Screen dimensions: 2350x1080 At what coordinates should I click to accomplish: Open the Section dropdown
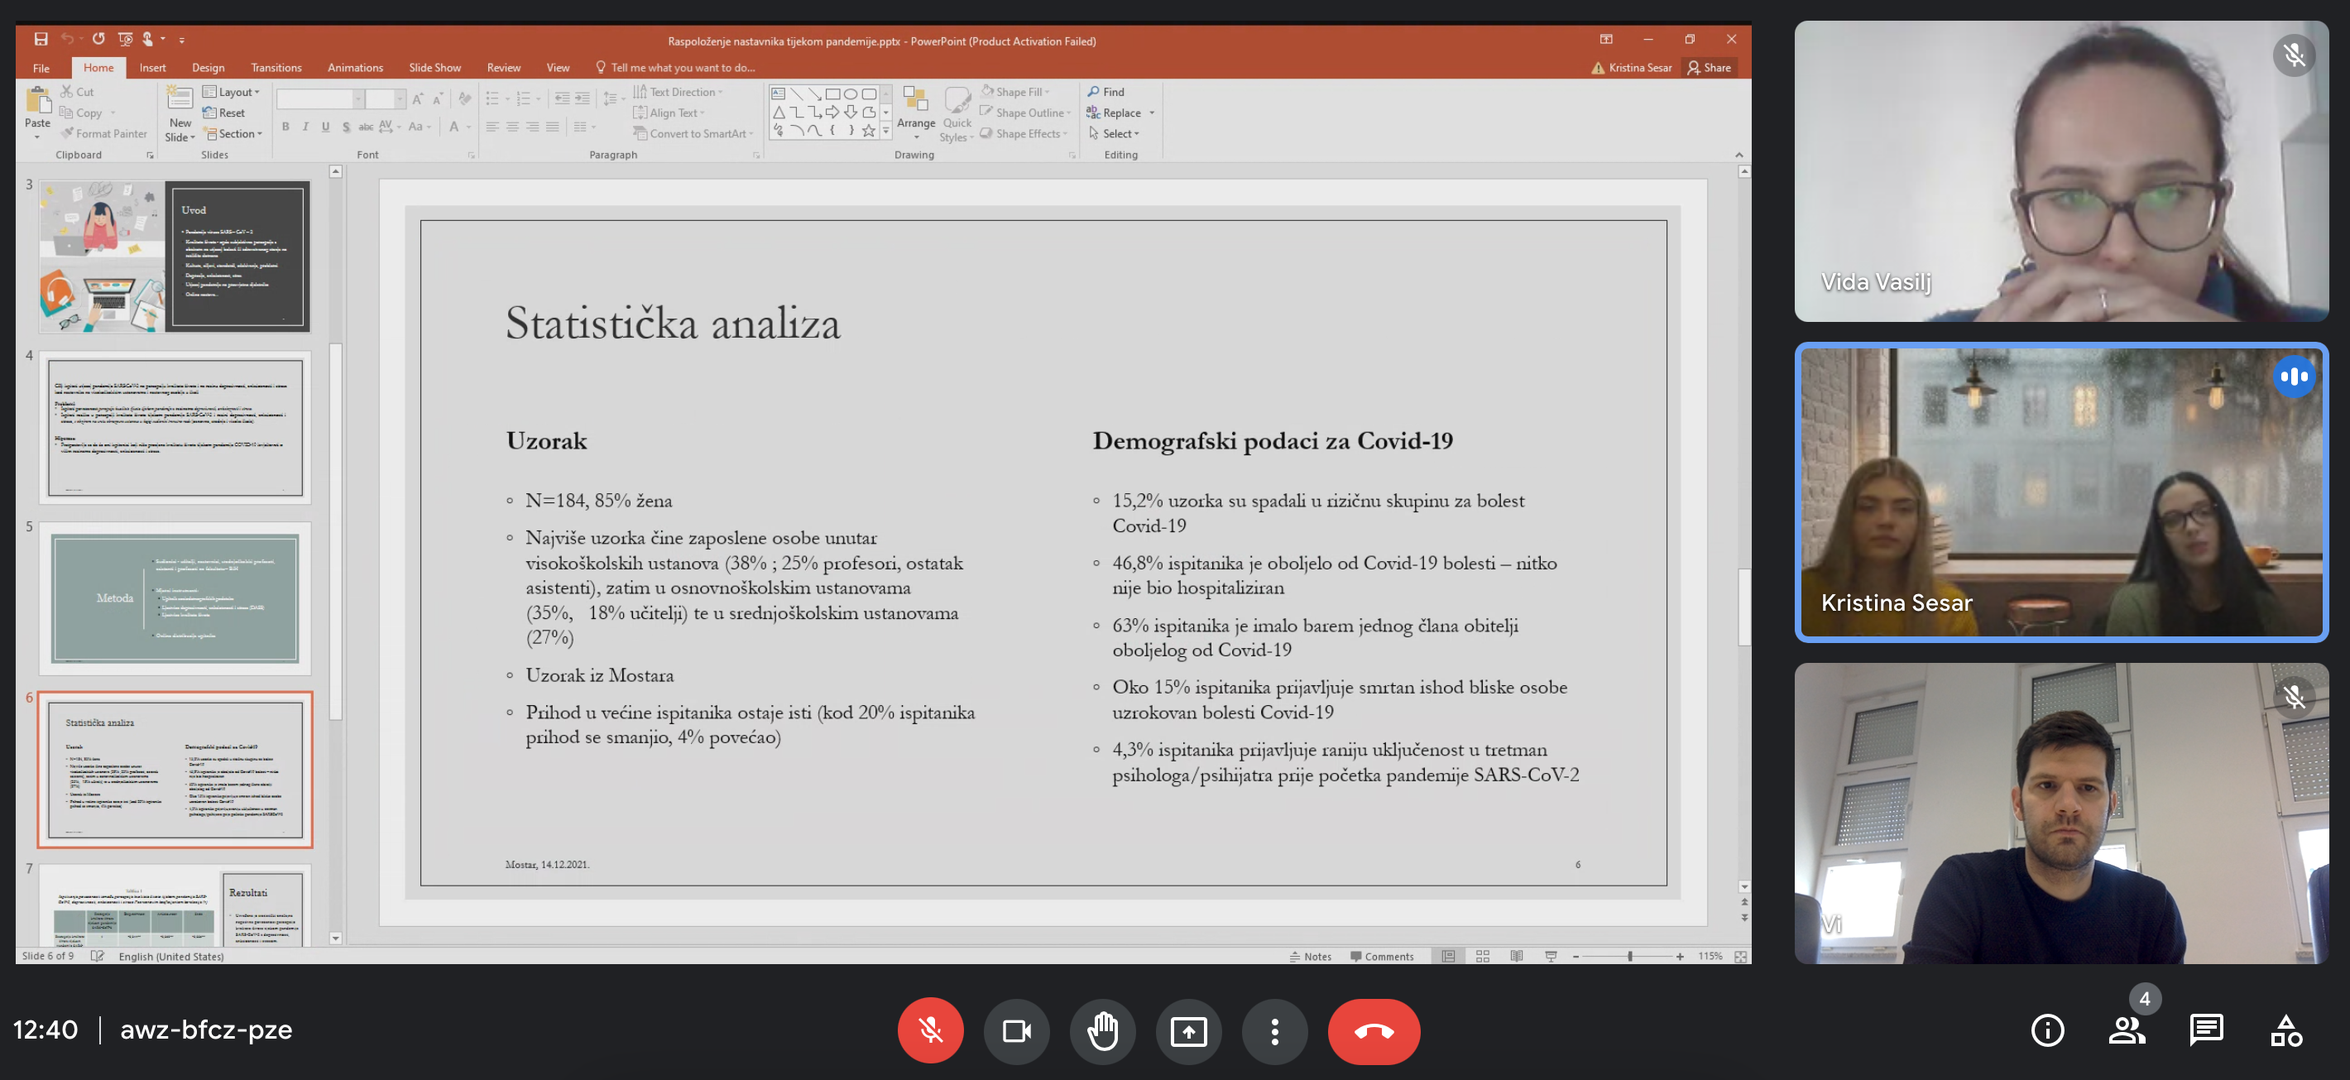235,134
